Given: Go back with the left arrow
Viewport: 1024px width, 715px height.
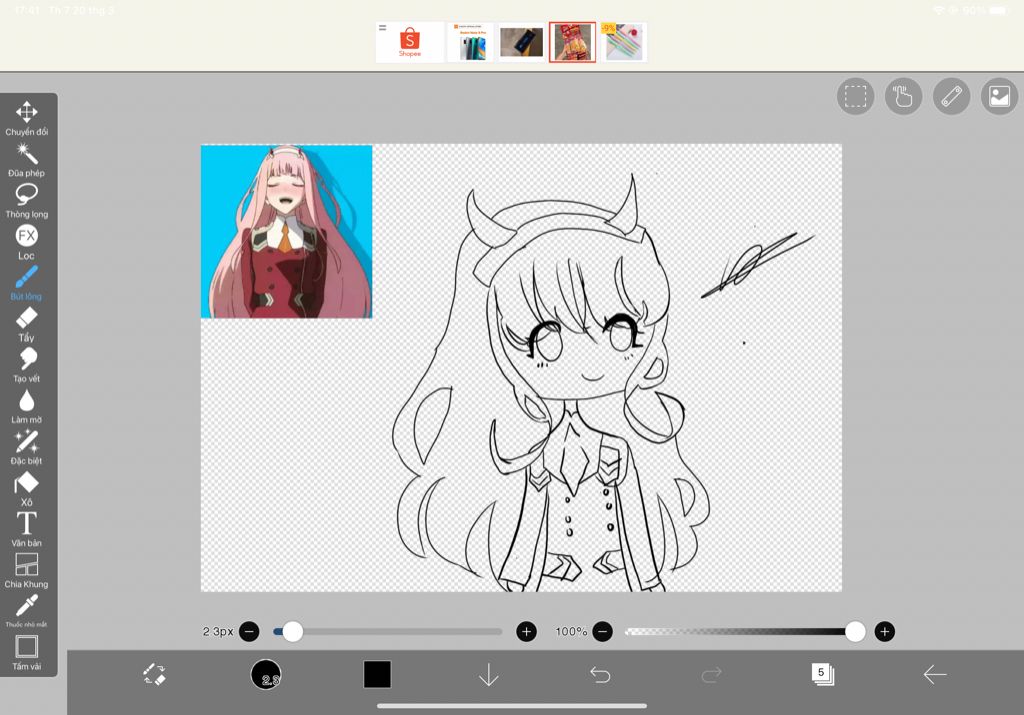Looking at the screenshot, I should click(x=935, y=675).
